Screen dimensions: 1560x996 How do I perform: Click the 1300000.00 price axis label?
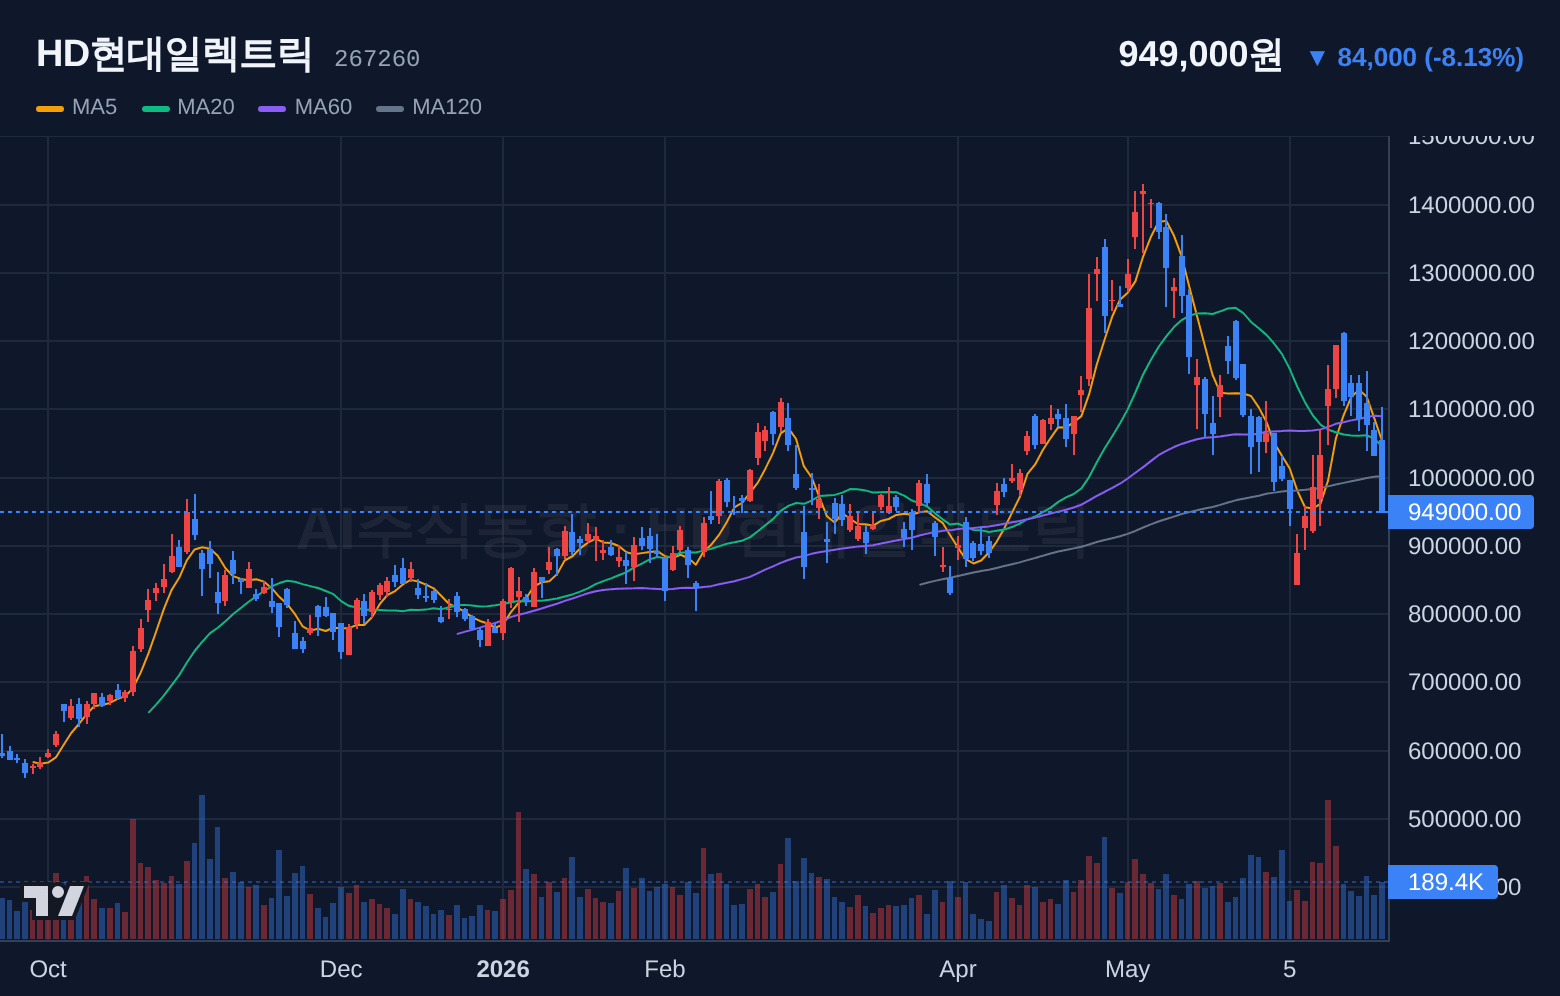[x=1471, y=273]
